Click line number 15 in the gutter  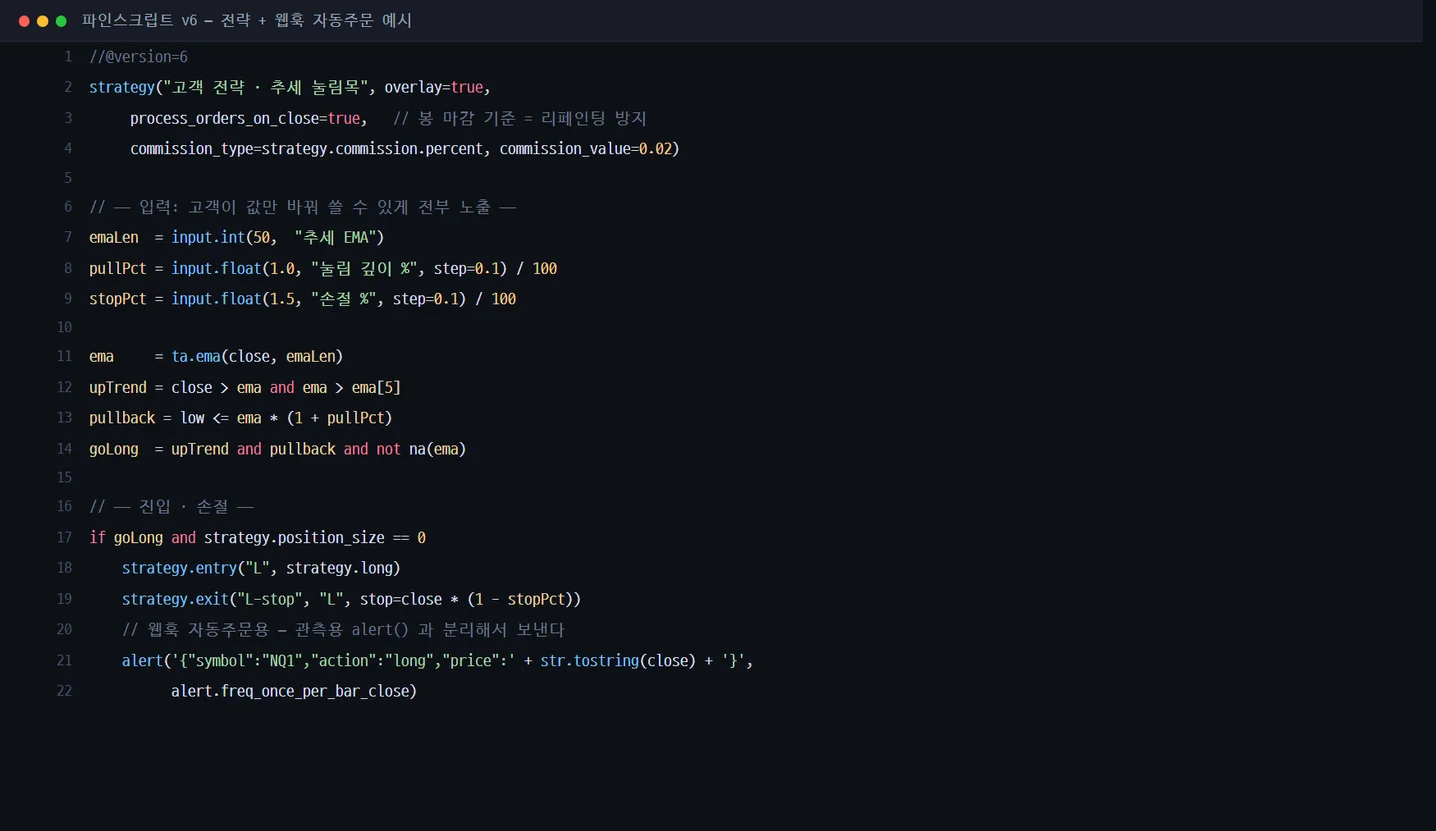(64, 477)
